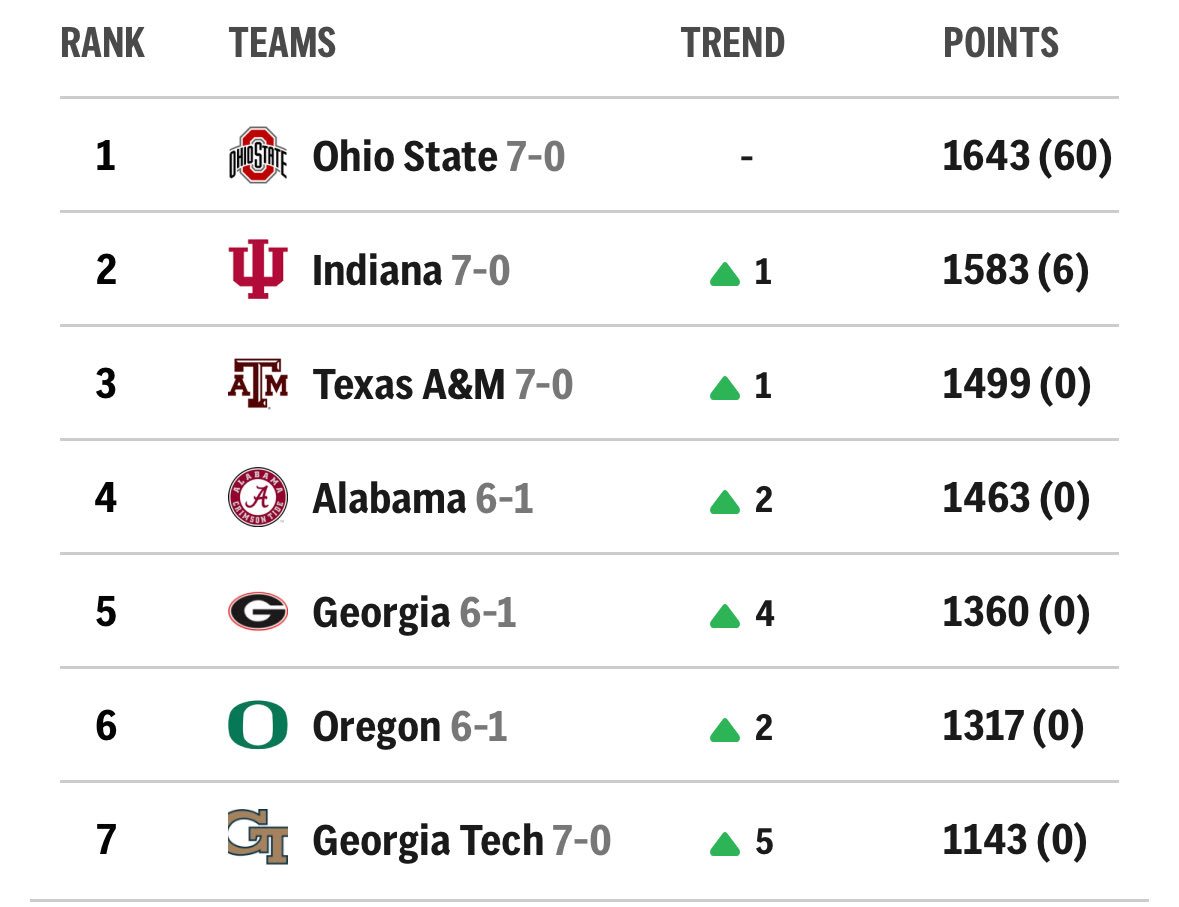Click the Ohio State Buckeyes logo
This screenshot has width=1179, height=907.
point(257,156)
